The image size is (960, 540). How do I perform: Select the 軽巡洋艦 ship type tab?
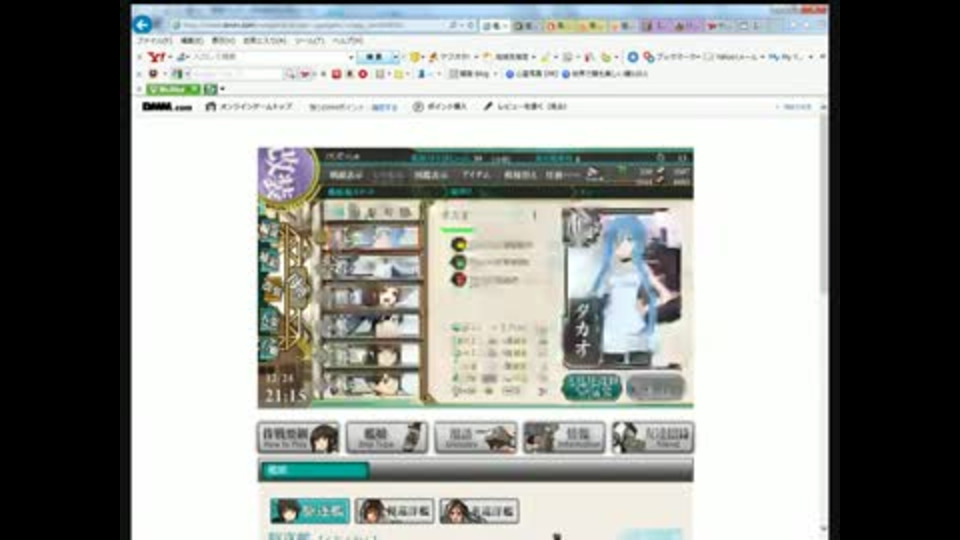(394, 511)
